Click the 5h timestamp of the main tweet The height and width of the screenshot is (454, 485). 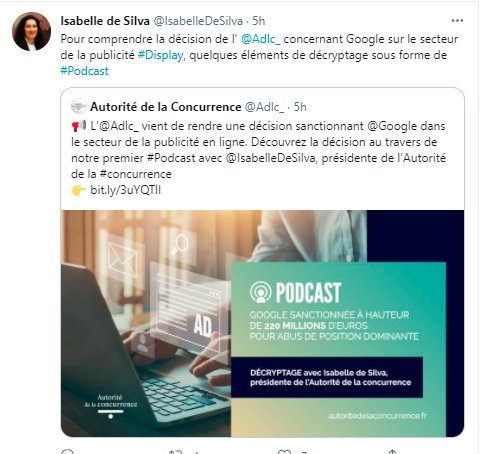tap(258, 21)
